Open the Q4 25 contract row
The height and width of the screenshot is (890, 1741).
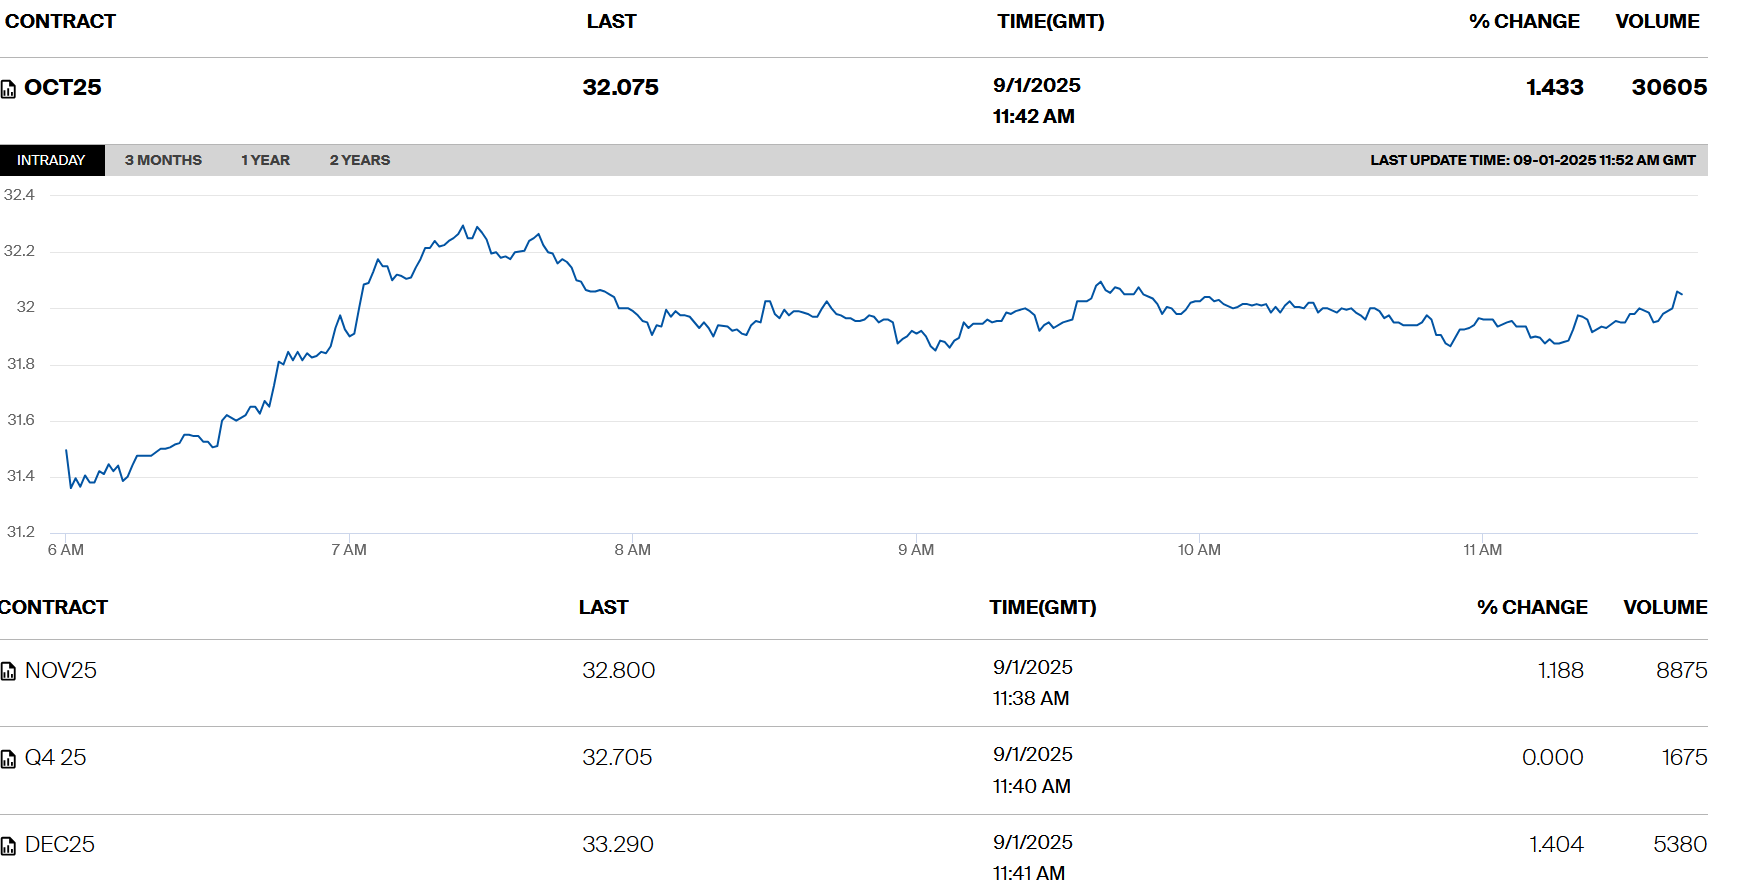point(56,758)
